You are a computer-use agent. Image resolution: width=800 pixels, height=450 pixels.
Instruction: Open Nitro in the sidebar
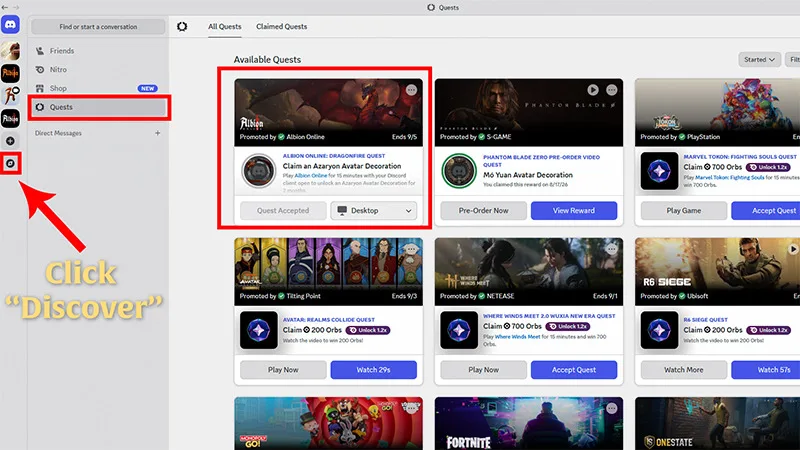[x=98, y=69]
